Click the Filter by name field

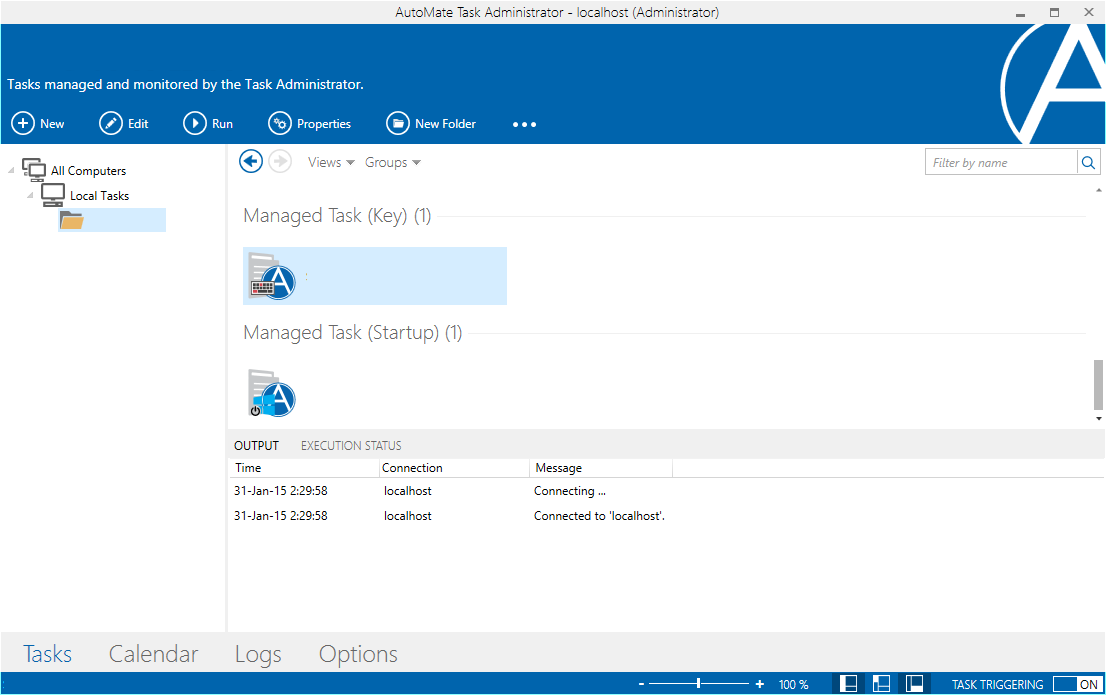click(1000, 163)
